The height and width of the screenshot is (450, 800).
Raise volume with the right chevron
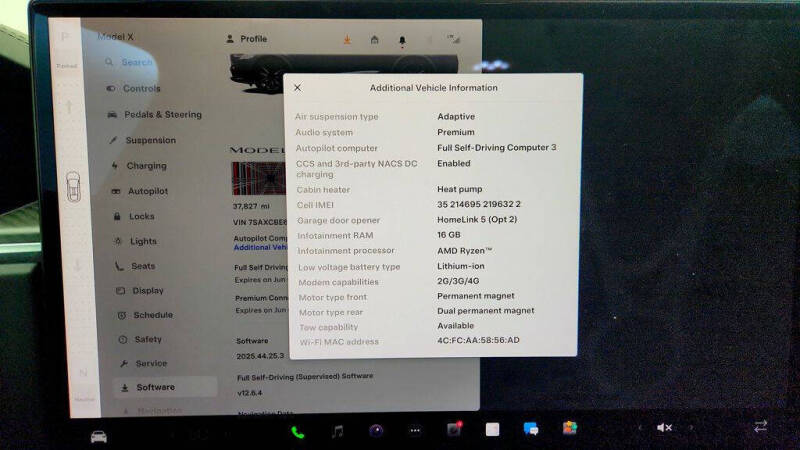pos(691,428)
